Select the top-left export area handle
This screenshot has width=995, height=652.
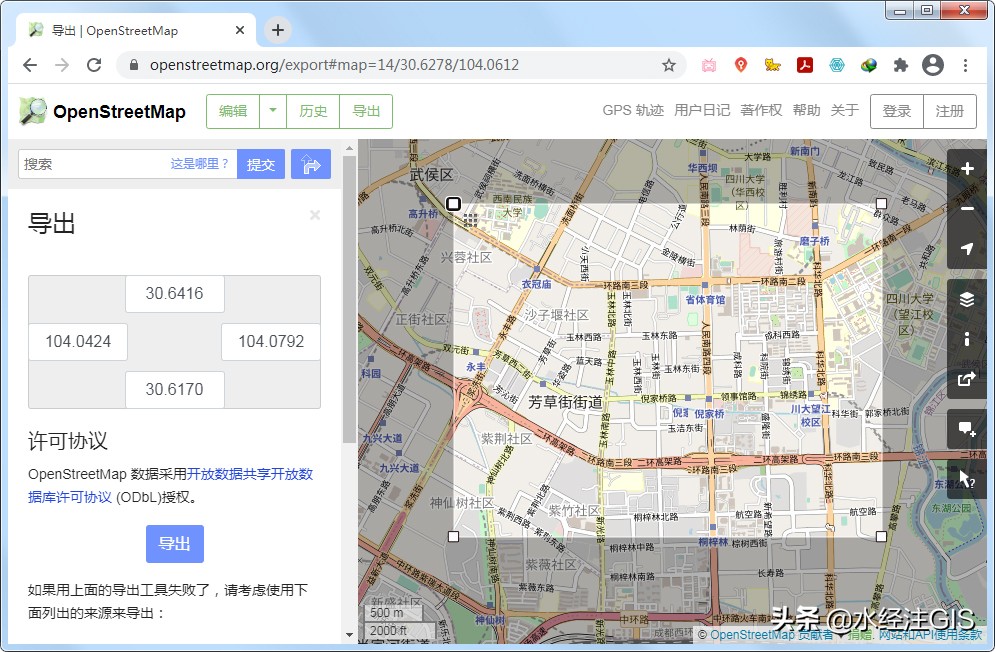[x=453, y=204]
